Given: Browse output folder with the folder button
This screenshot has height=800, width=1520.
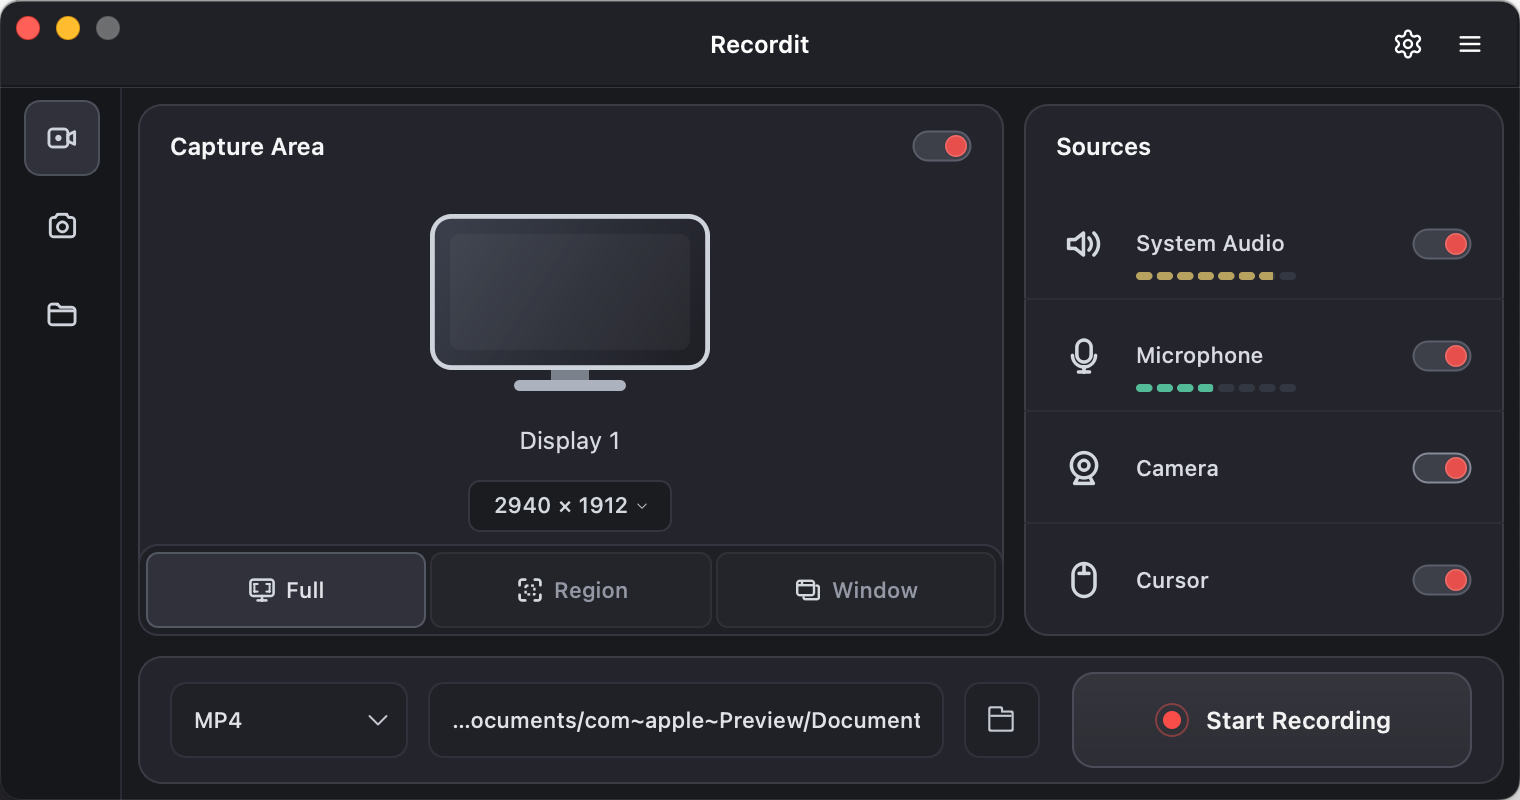Looking at the screenshot, I should pyautogui.click(x=1001, y=720).
